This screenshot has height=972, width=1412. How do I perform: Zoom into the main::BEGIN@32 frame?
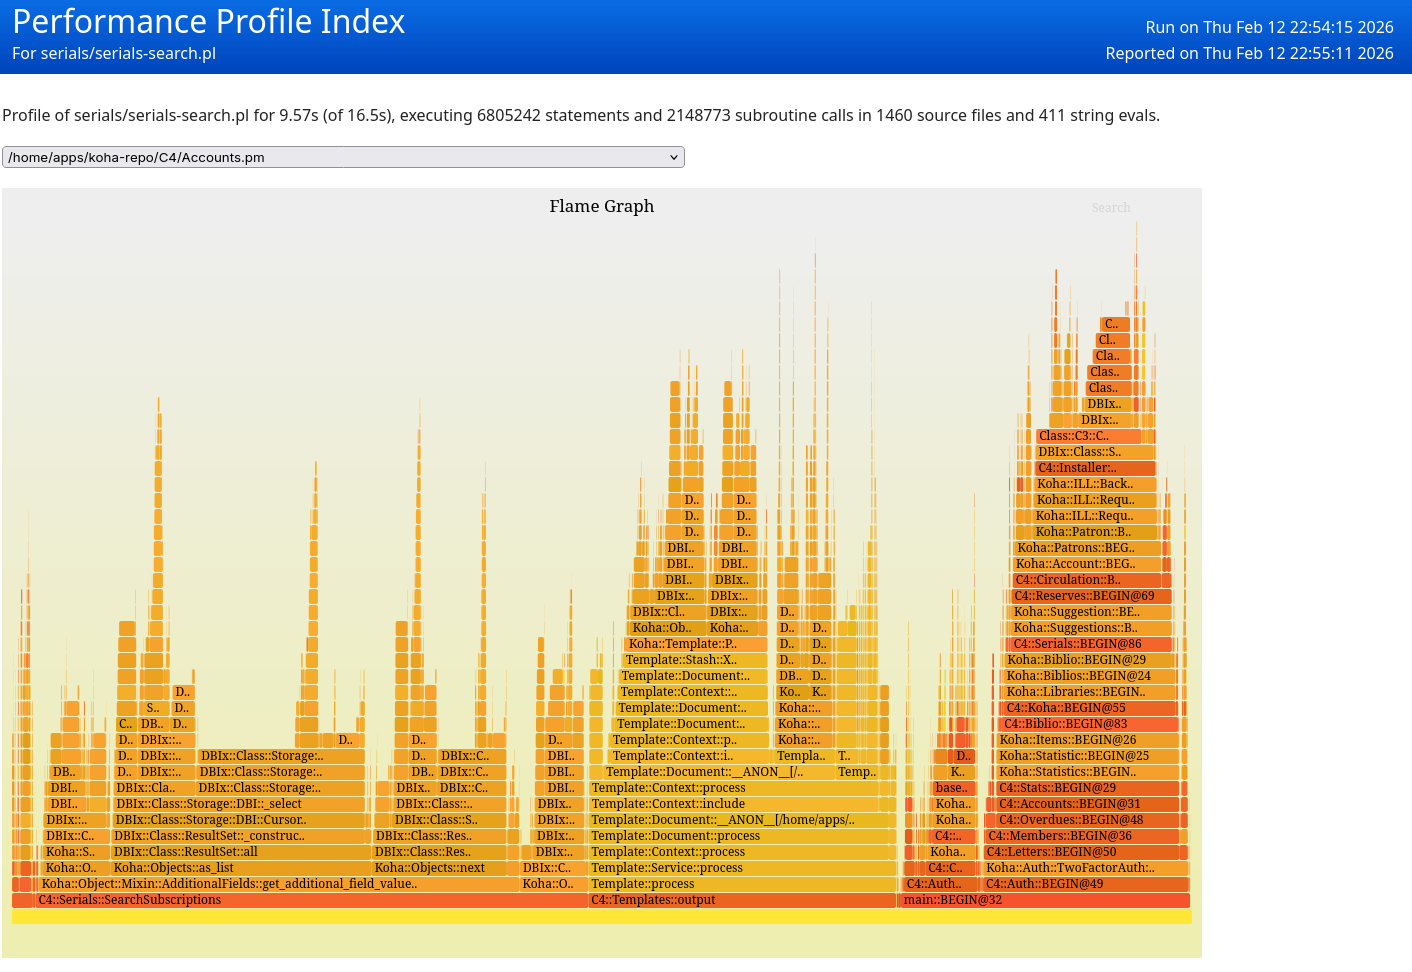point(1045,900)
